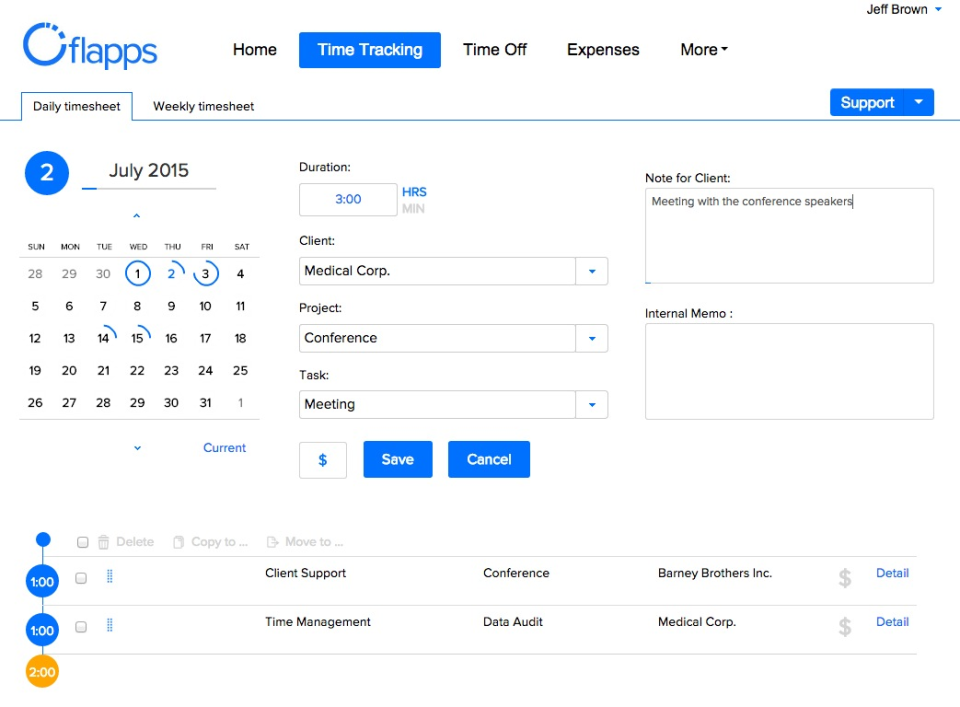Open the Client dropdown arrow
The width and height of the screenshot is (960, 707).
point(592,271)
